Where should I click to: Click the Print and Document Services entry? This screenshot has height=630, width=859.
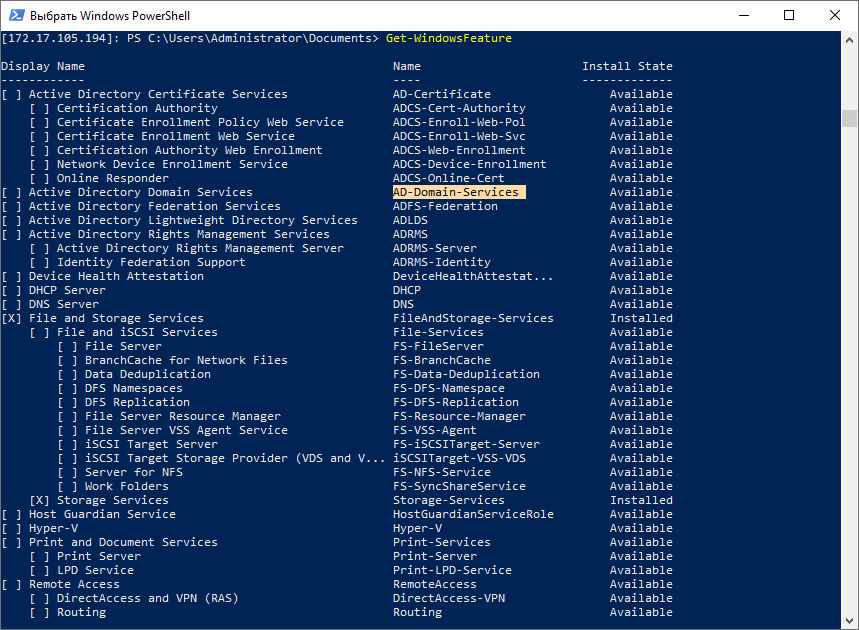[123, 542]
